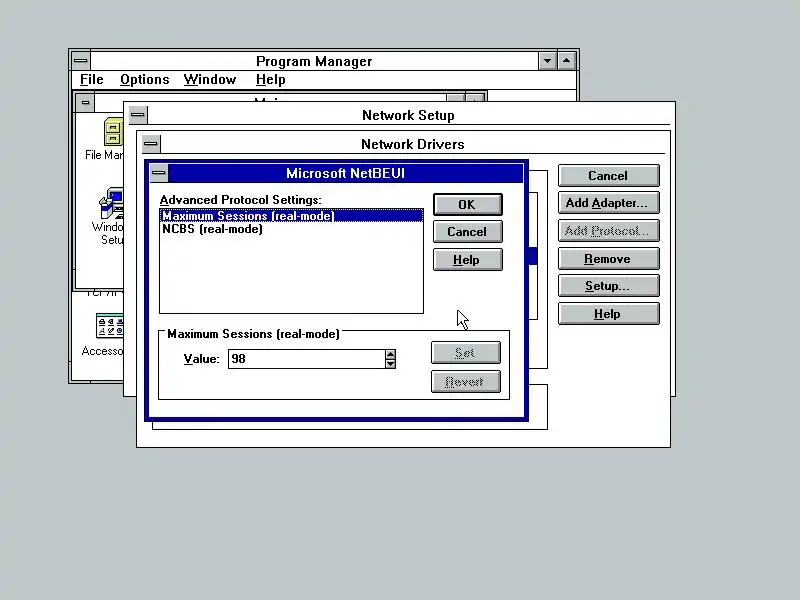The width and height of the screenshot is (800, 600).
Task: Cancel the Microsoft NetBEUI dialog
Action: tap(467, 232)
